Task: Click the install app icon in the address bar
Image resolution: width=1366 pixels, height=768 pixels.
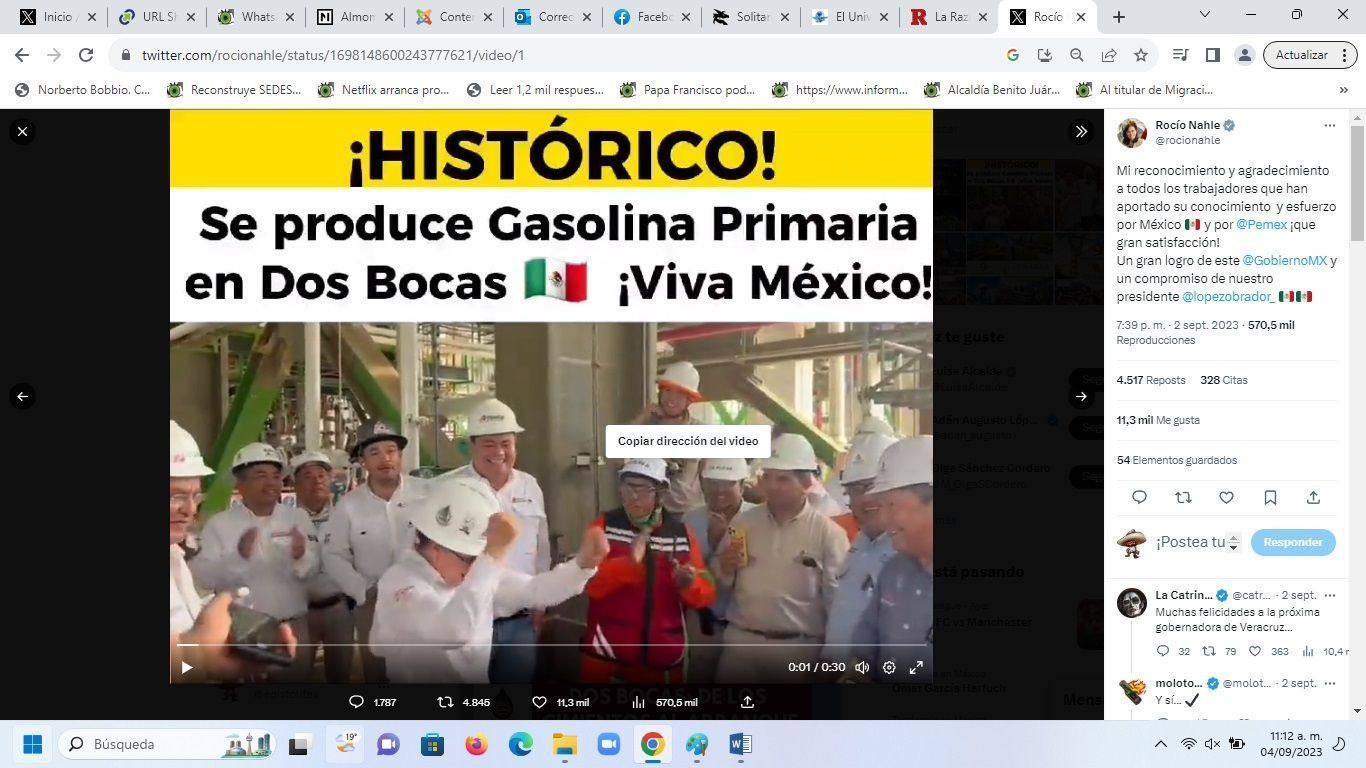Action: (1045, 55)
